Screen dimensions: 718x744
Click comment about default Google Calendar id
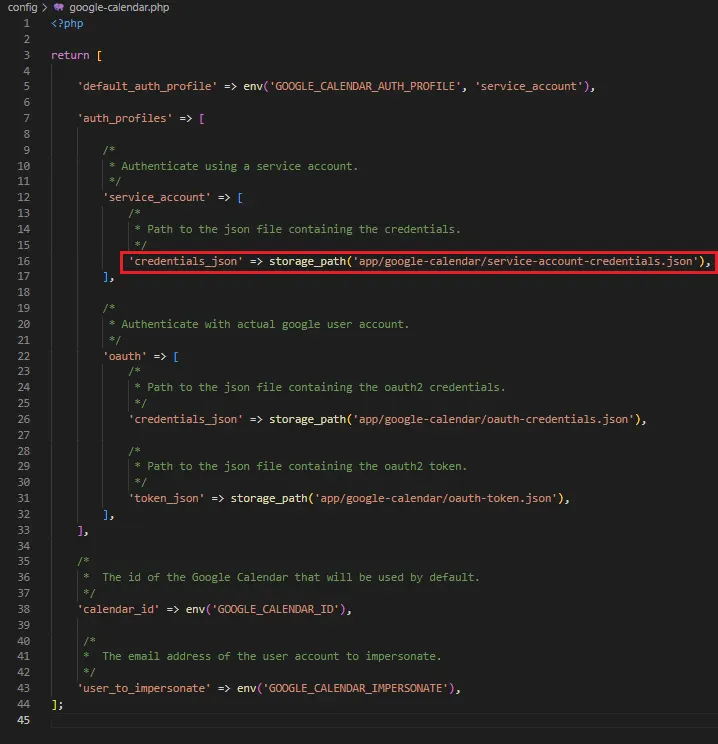coord(291,577)
